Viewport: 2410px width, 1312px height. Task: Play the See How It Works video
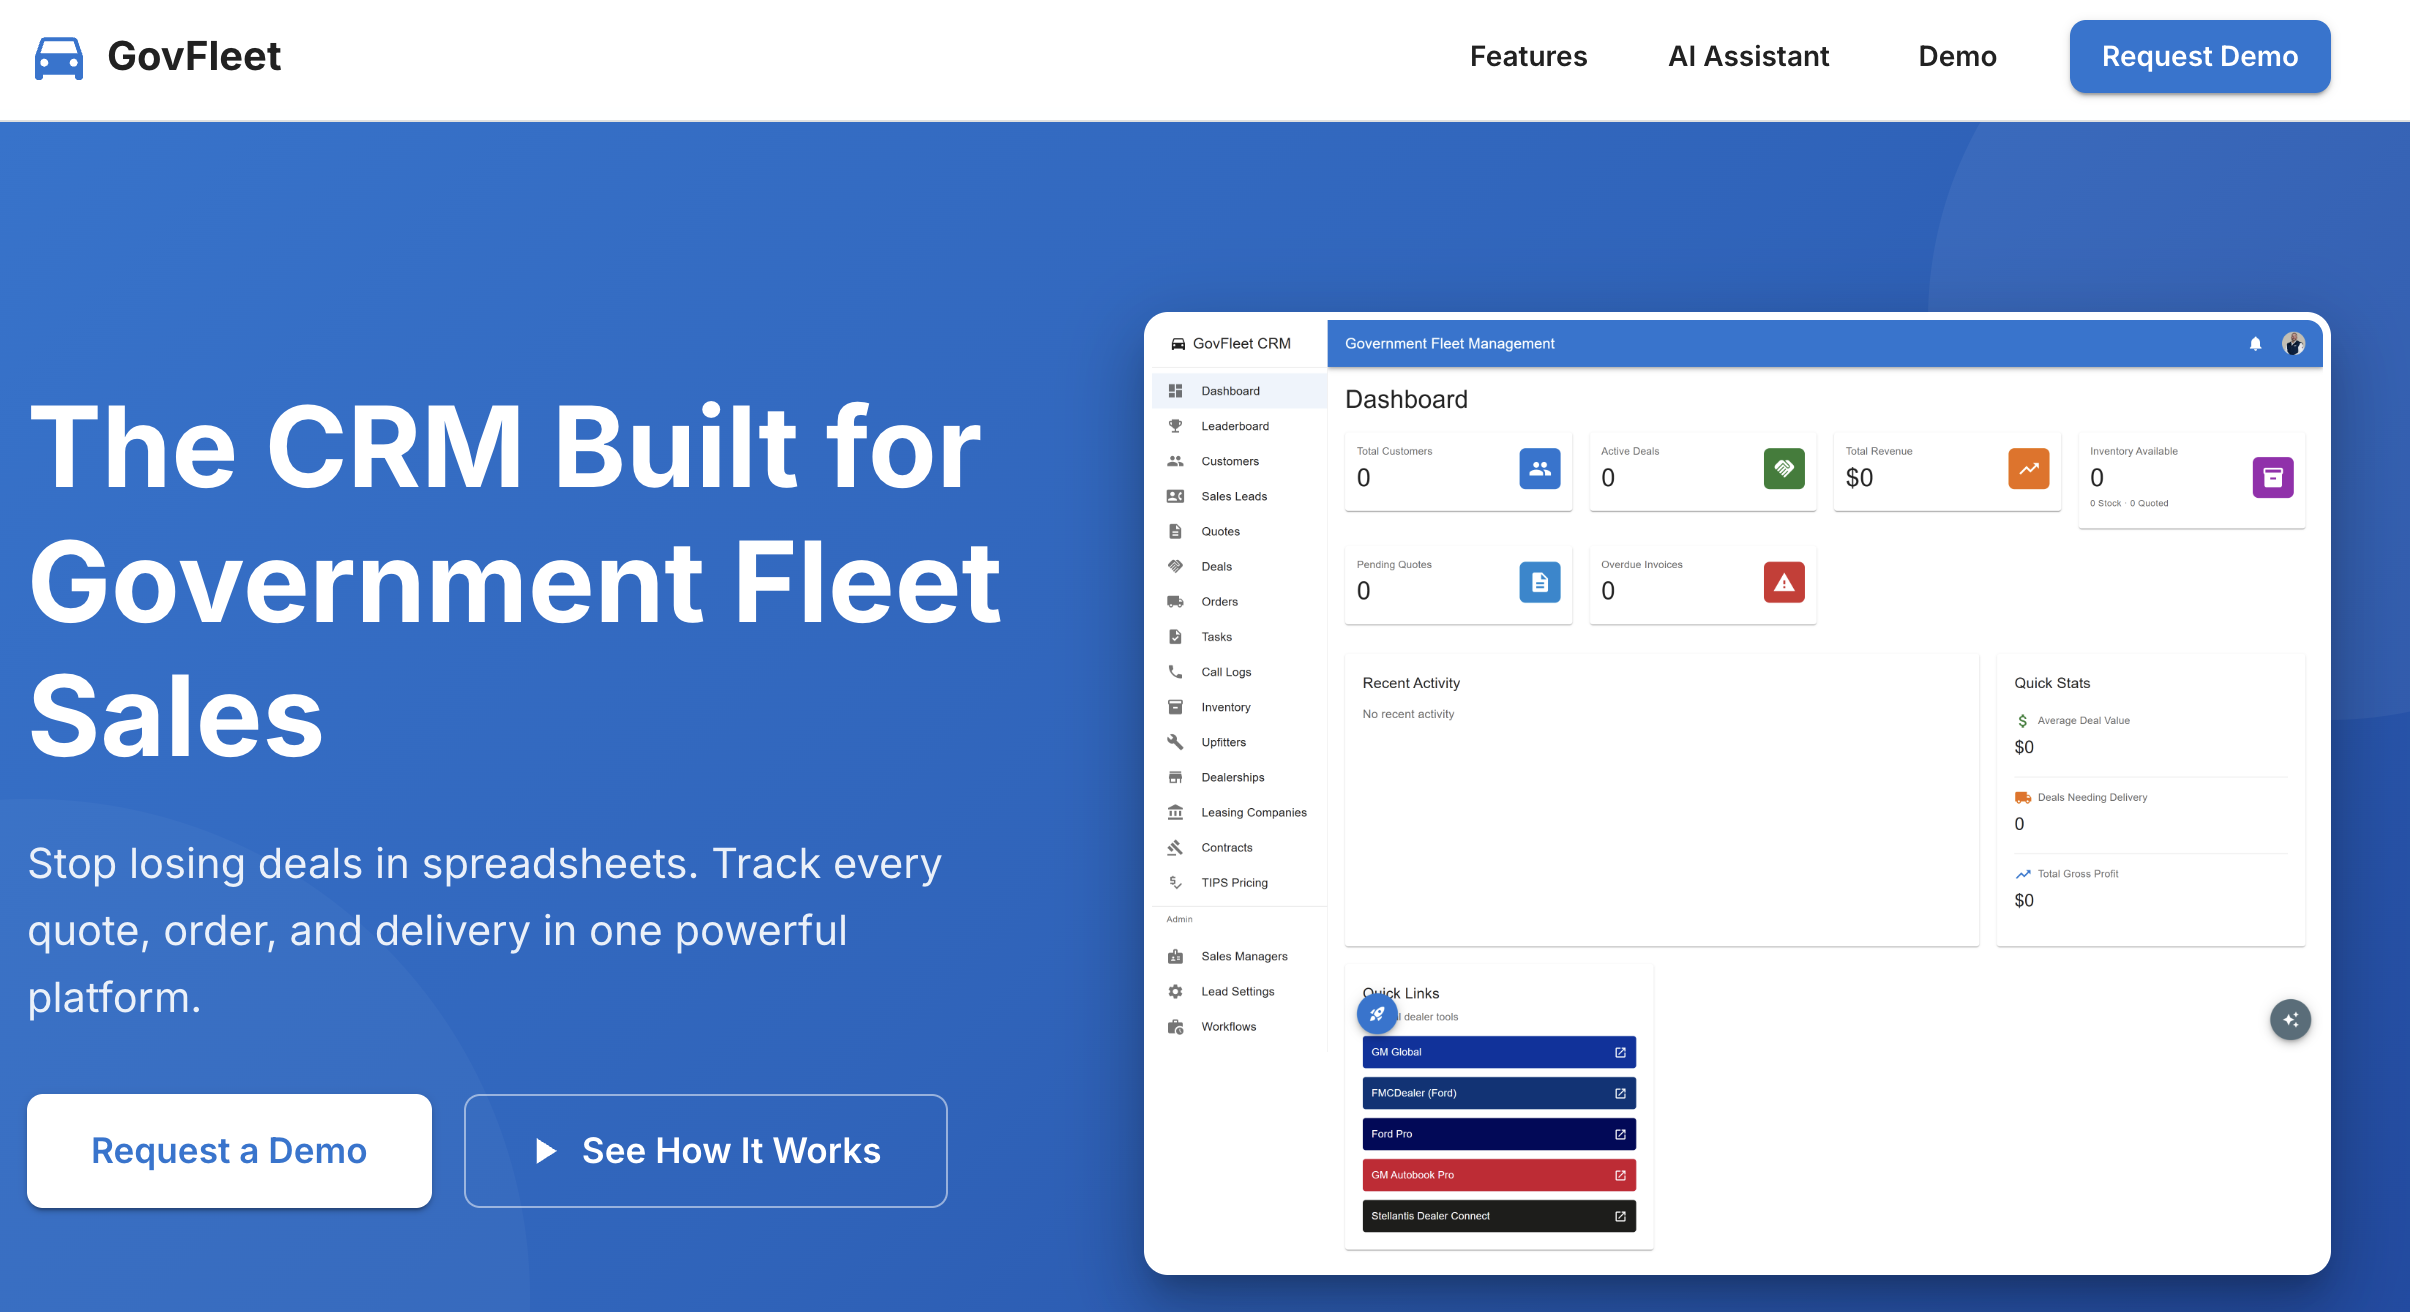(x=705, y=1150)
